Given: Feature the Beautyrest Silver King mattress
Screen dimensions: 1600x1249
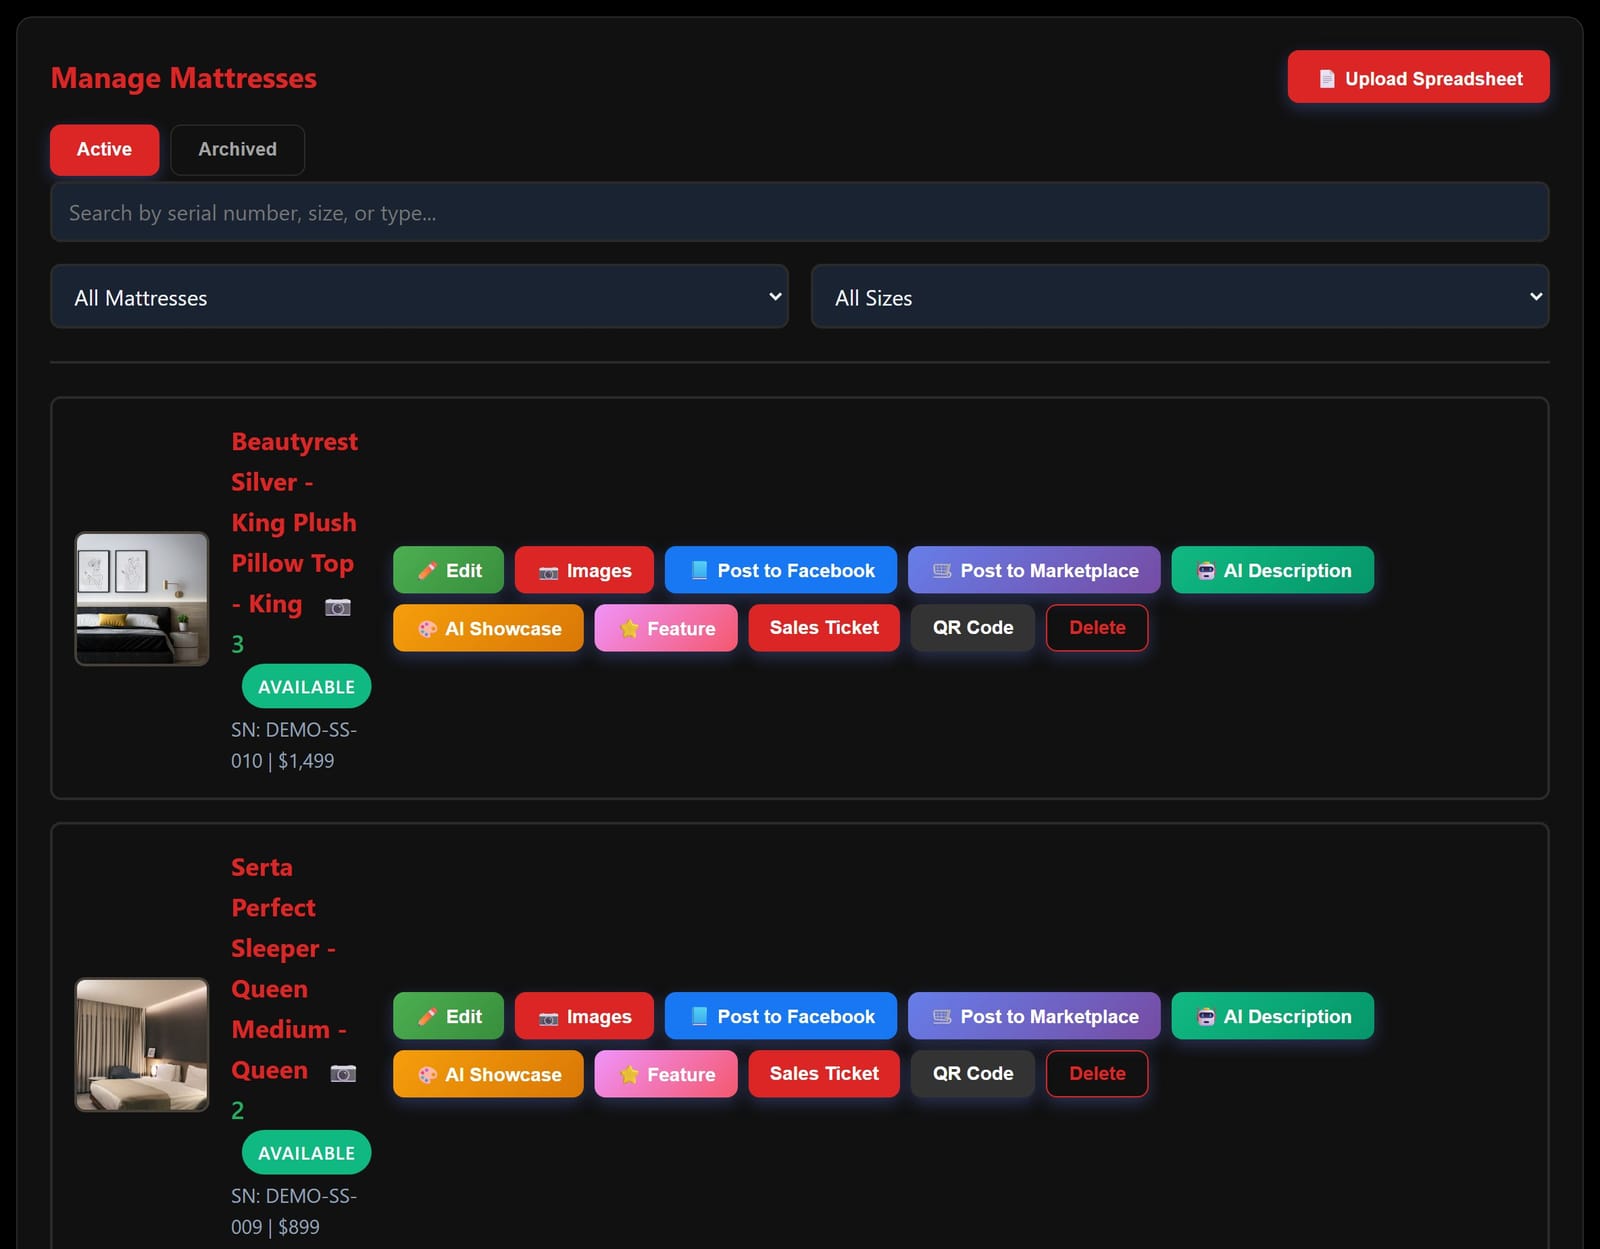Looking at the screenshot, I should pyautogui.click(x=666, y=628).
